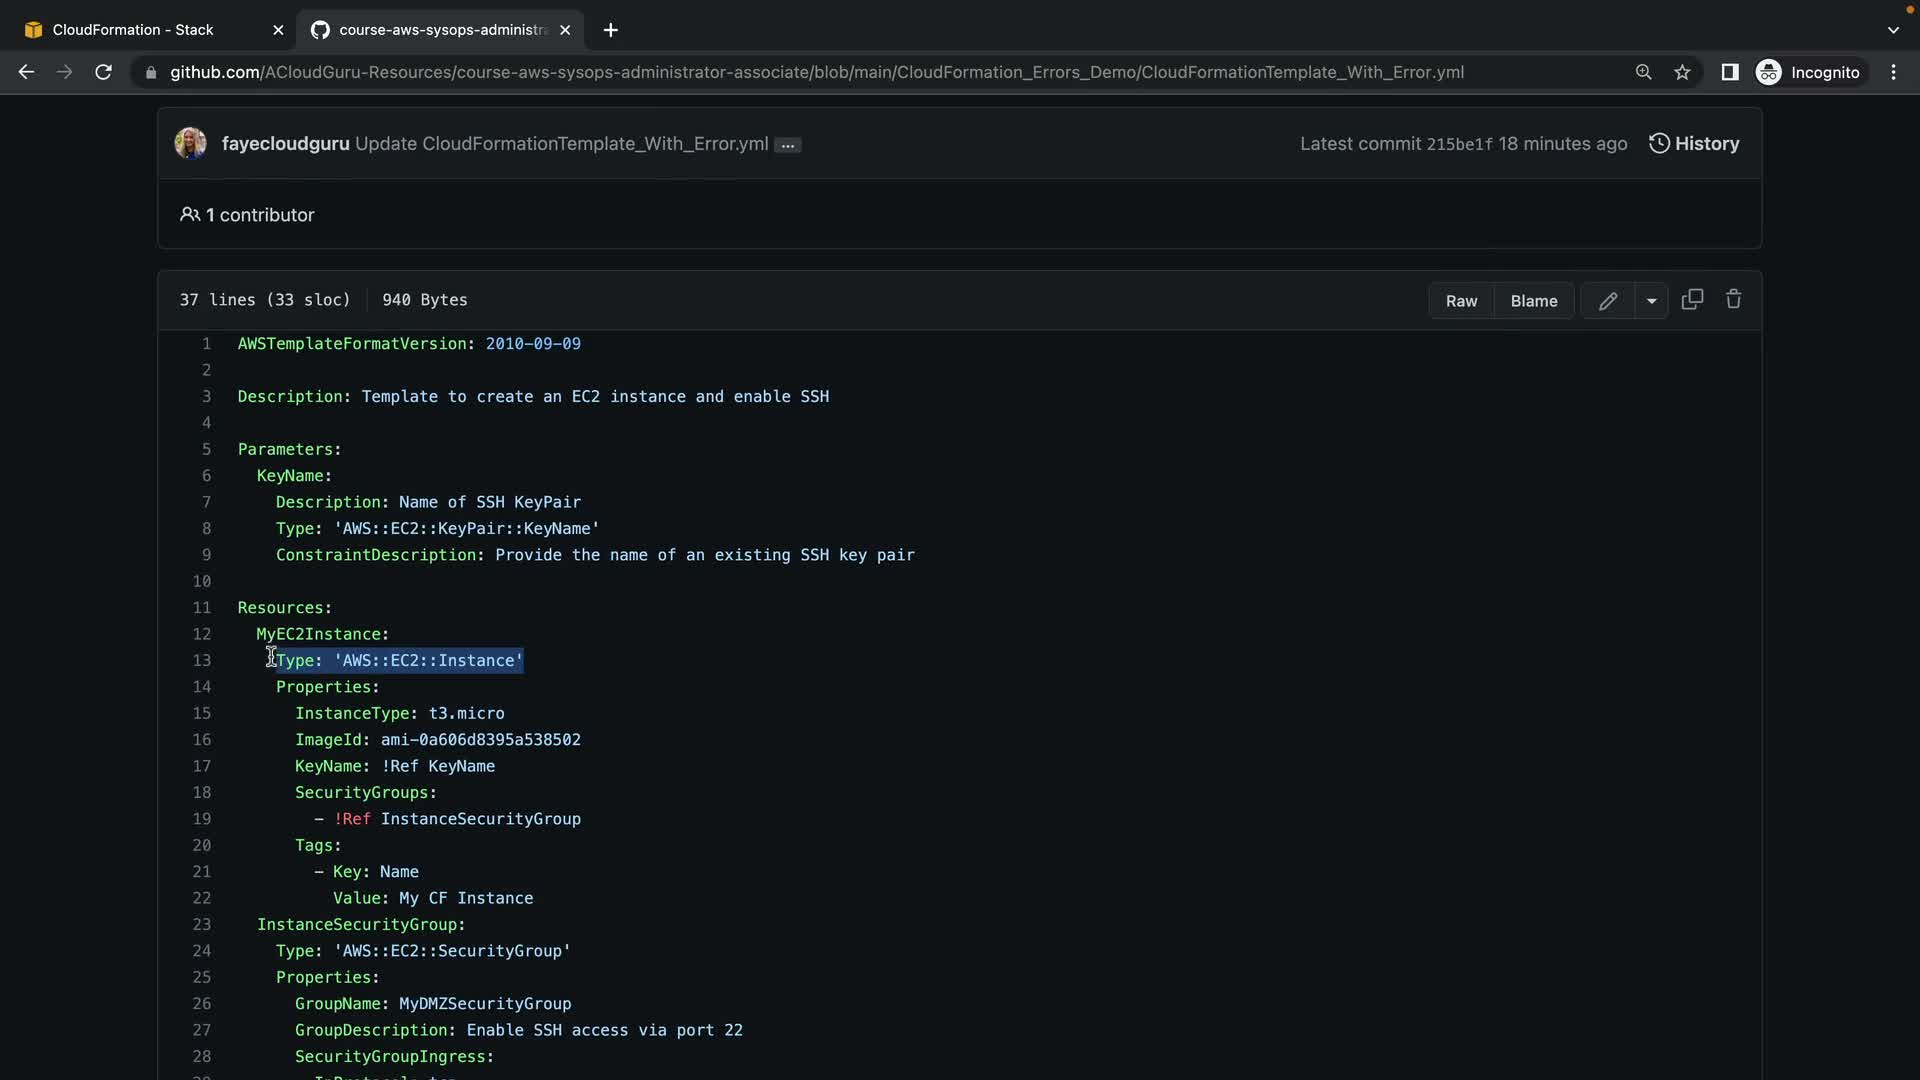This screenshot has width=1920, height=1080.
Task: Click the zoom magnifier icon in address bar
Action: (x=1643, y=72)
